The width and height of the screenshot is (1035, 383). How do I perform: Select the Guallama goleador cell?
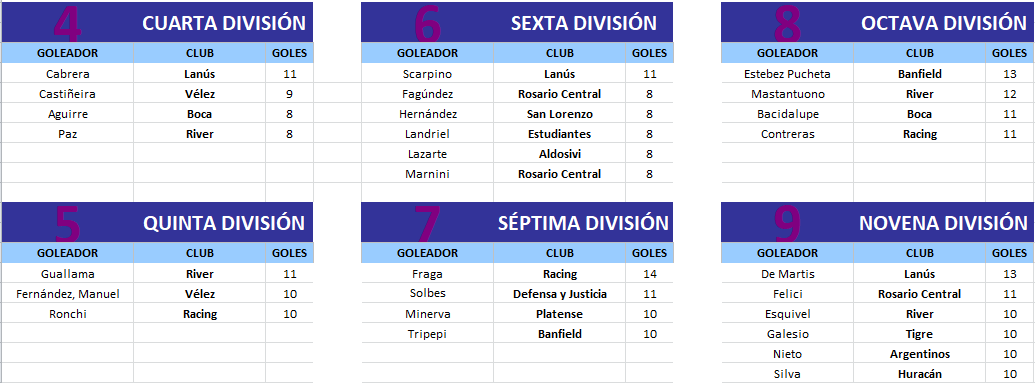click(68, 274)
